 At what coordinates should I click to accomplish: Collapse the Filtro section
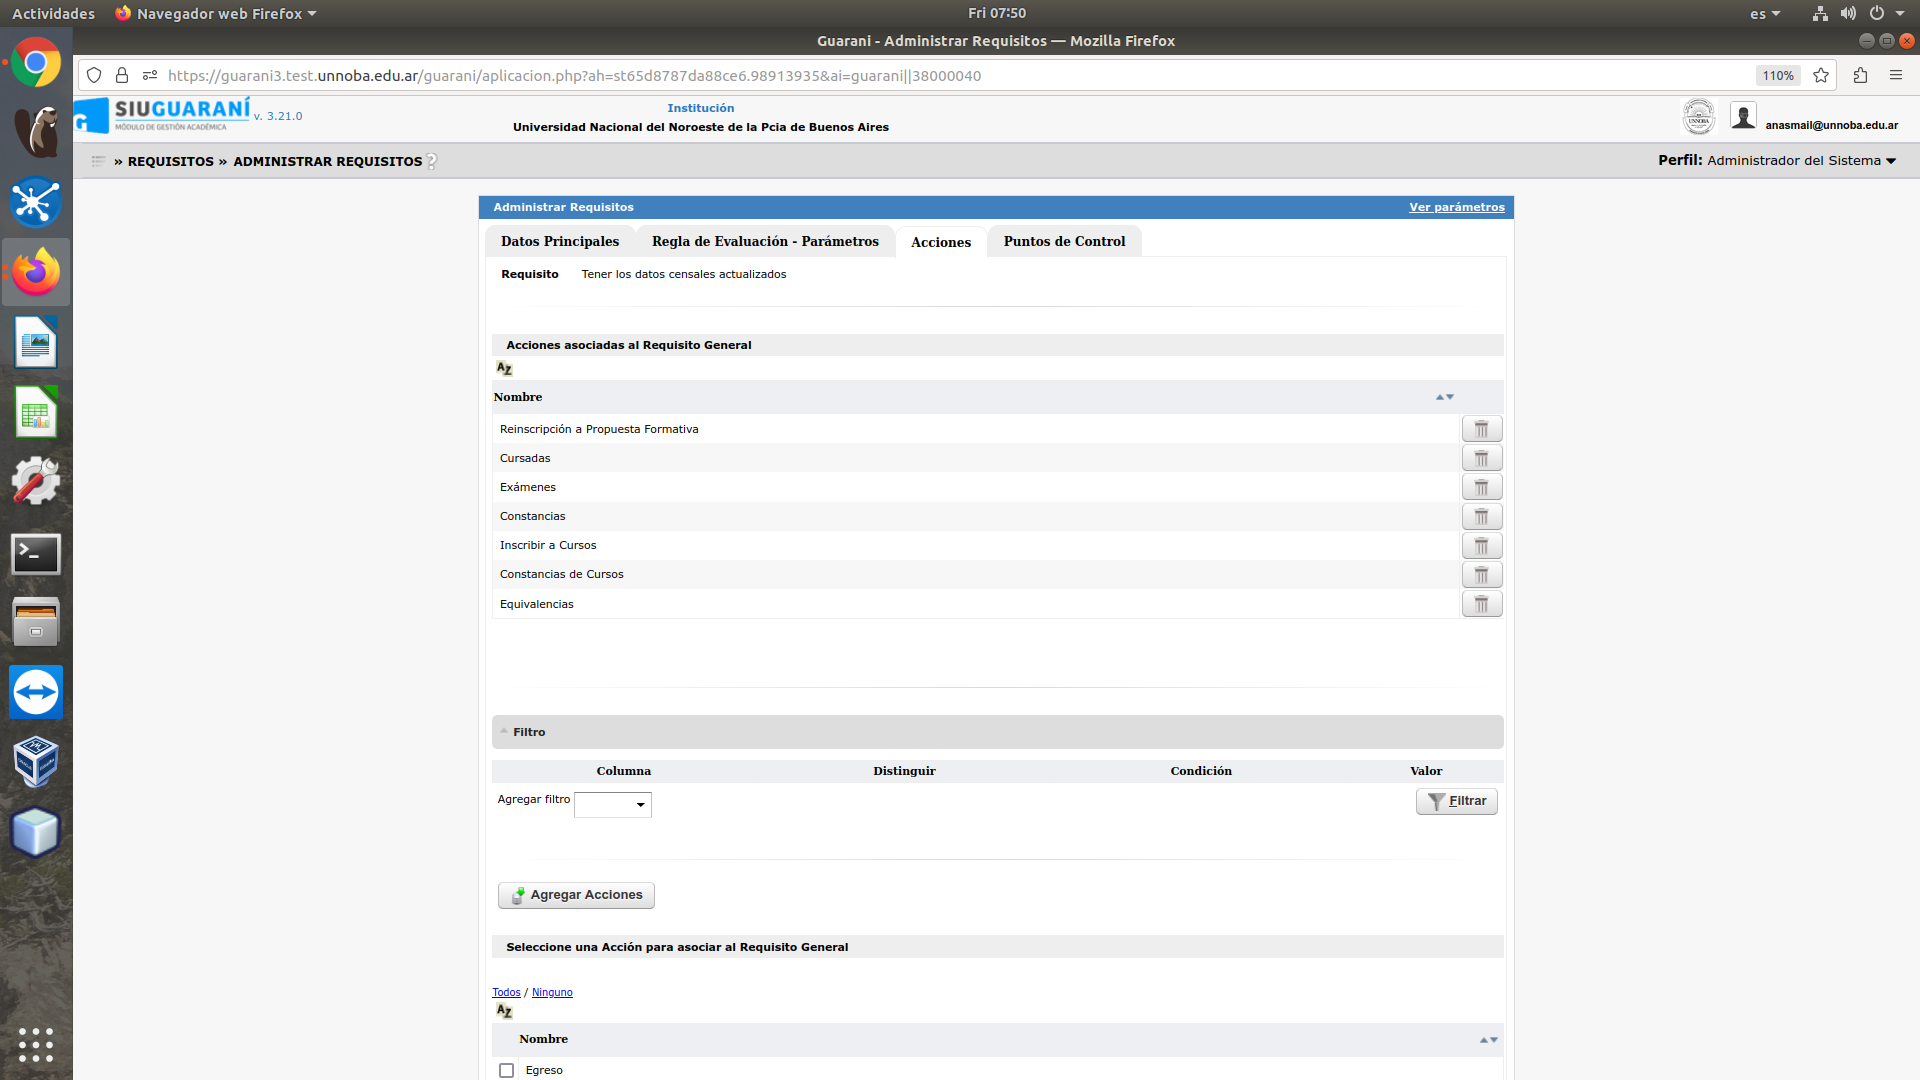pos(504,732)
